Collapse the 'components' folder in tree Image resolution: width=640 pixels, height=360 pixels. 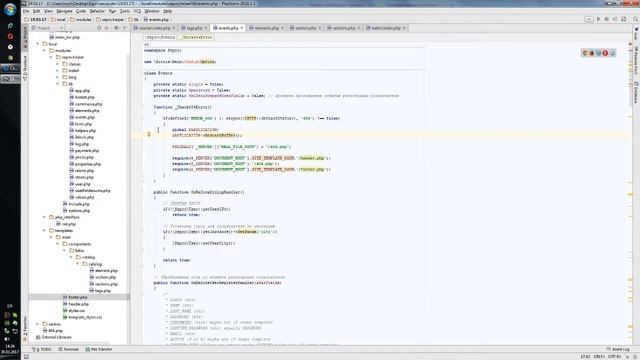tap(58, 244)
